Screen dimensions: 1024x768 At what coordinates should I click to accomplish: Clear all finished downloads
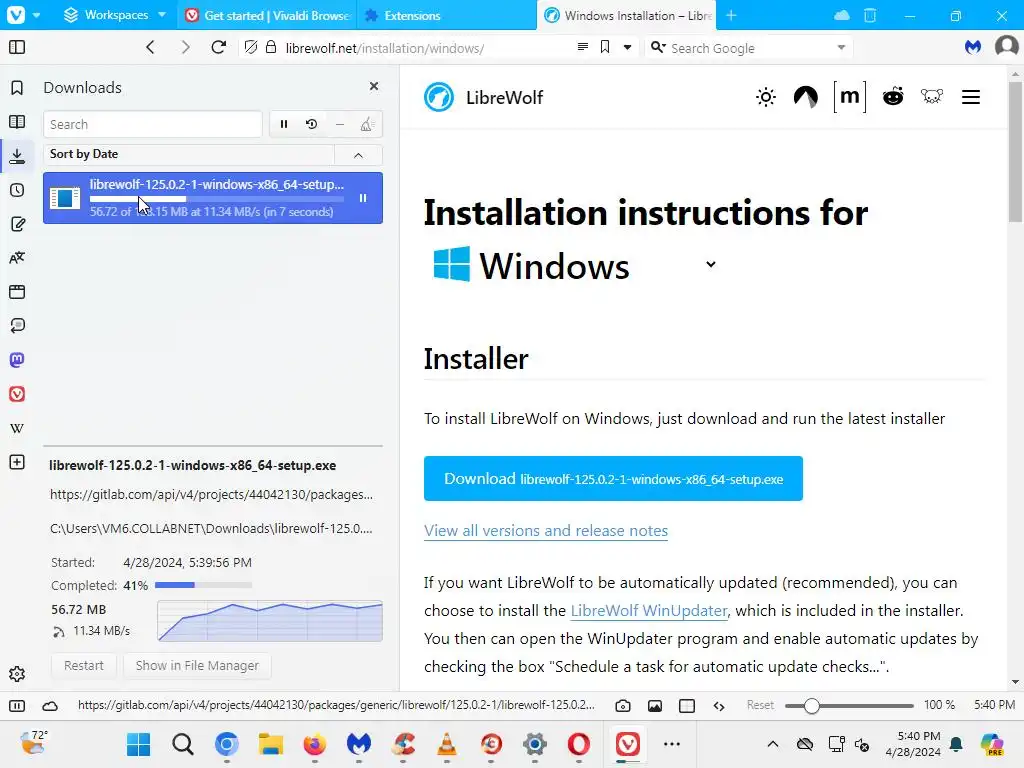367,124
